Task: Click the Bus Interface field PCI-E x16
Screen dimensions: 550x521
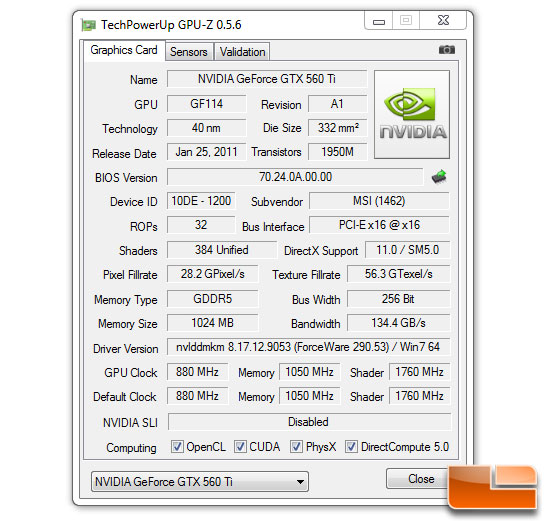Action: pos(379,225)
